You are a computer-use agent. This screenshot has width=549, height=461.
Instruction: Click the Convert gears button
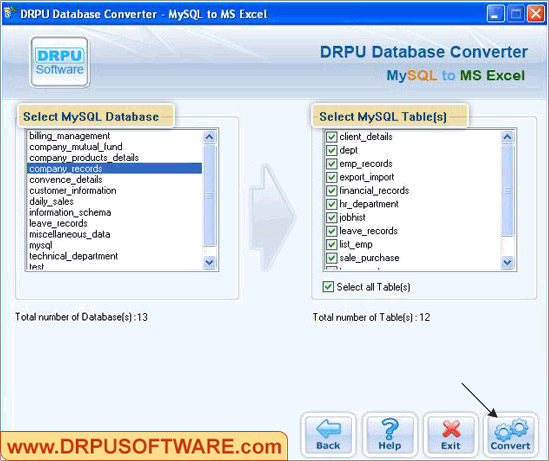point(510,435)
